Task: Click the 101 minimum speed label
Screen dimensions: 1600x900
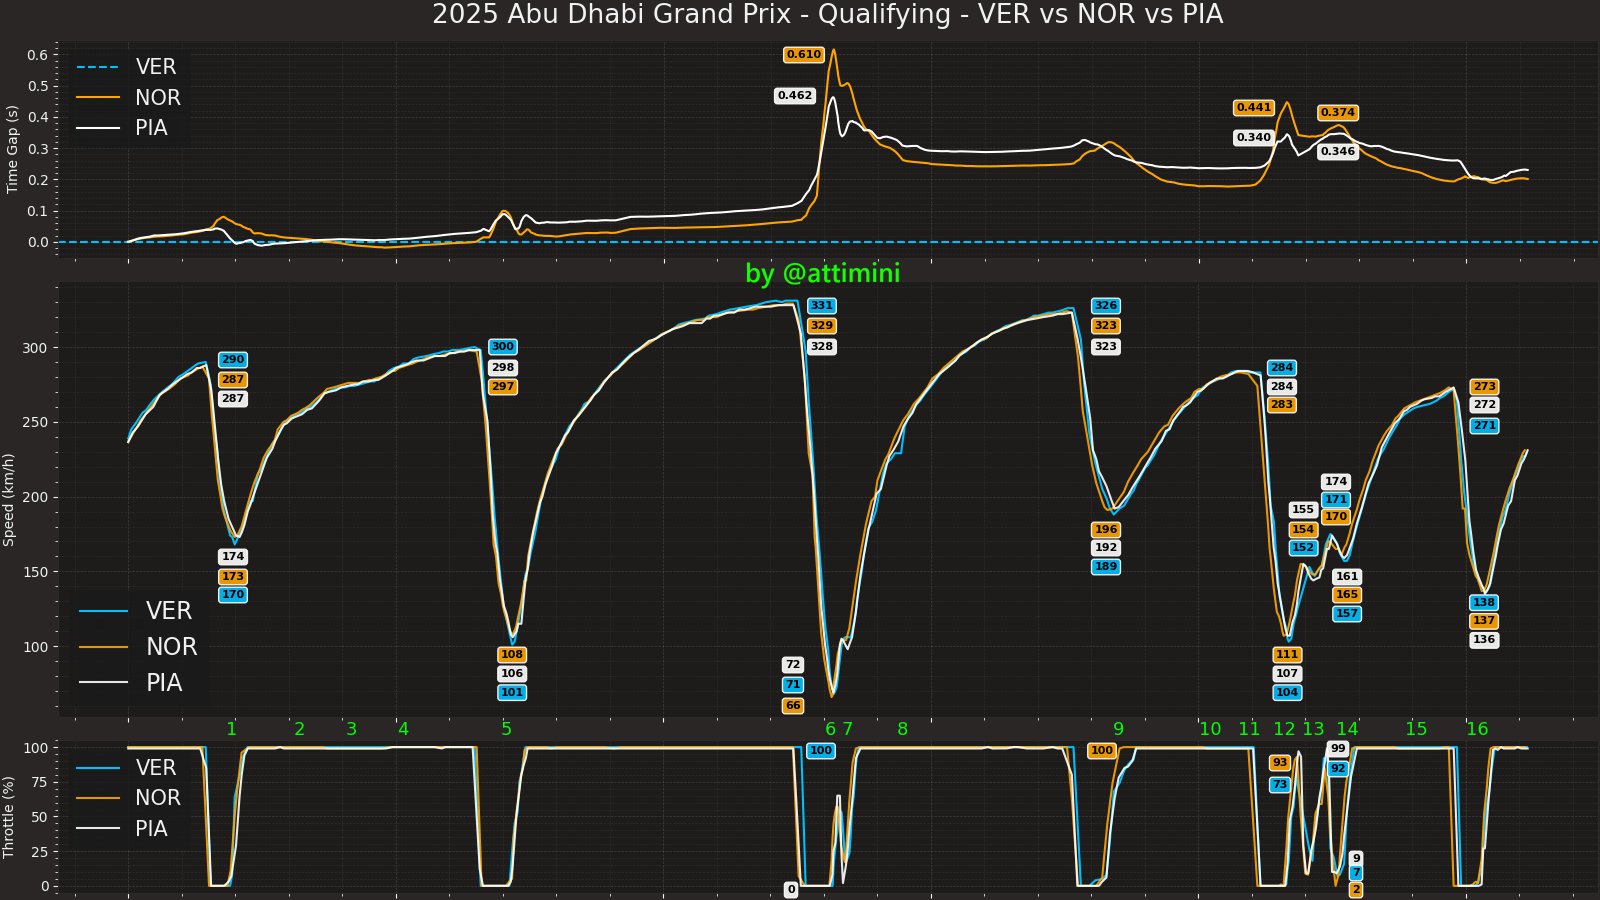Action: click(512, 693)
